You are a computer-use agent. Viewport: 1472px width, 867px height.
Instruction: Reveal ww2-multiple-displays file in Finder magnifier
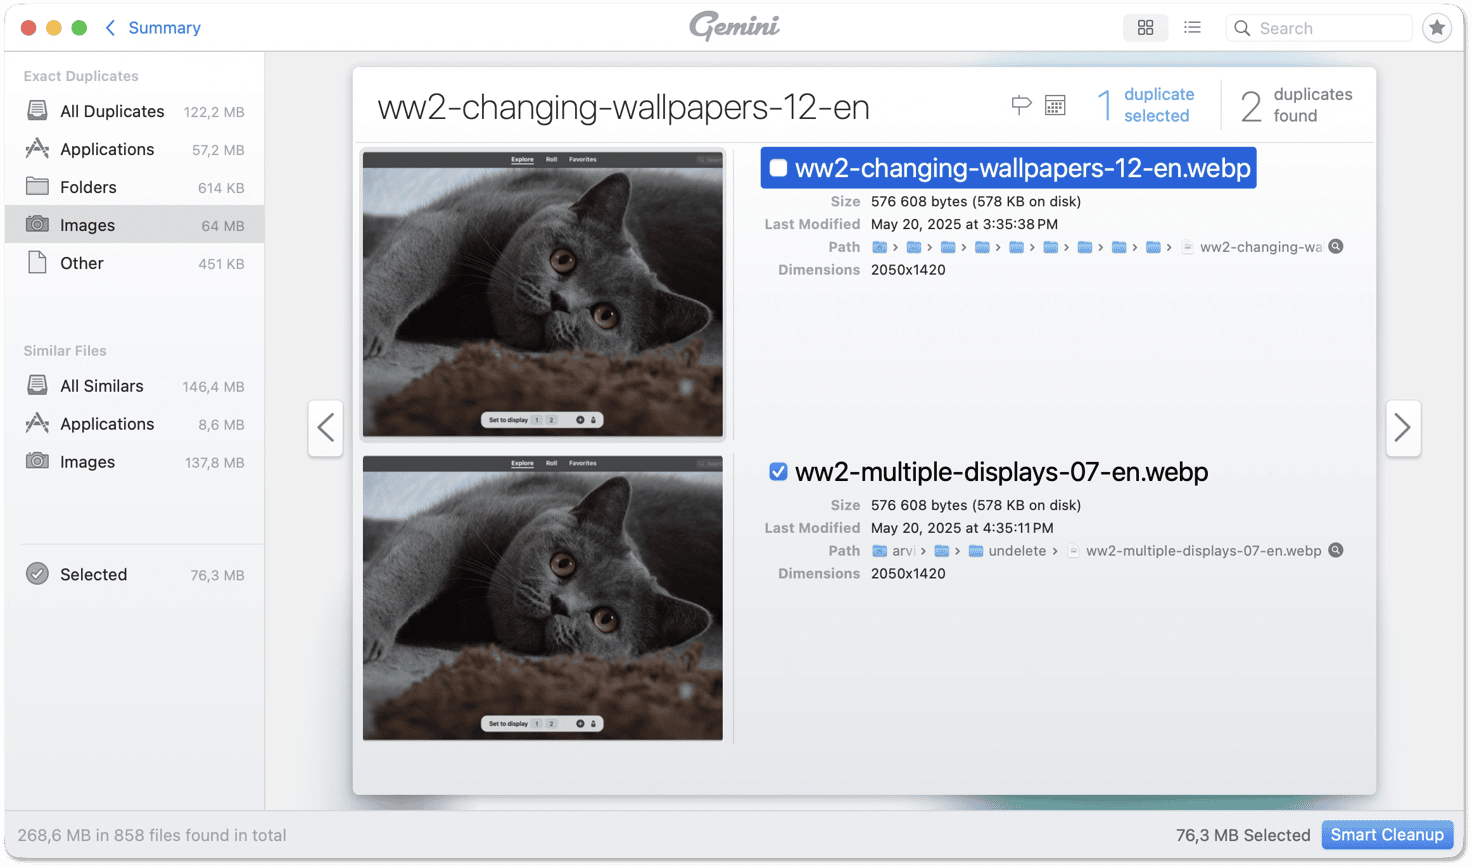pyautogui.click(x=1336, y=551)
